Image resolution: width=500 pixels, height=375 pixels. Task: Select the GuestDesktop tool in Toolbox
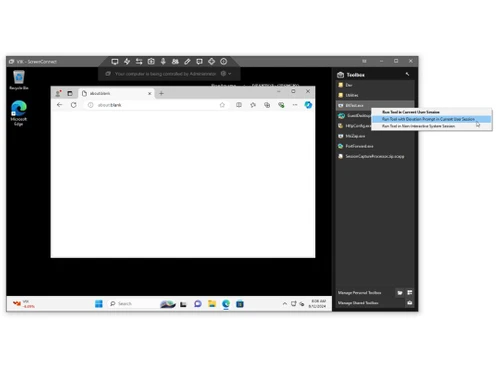(x=354, y=116)
